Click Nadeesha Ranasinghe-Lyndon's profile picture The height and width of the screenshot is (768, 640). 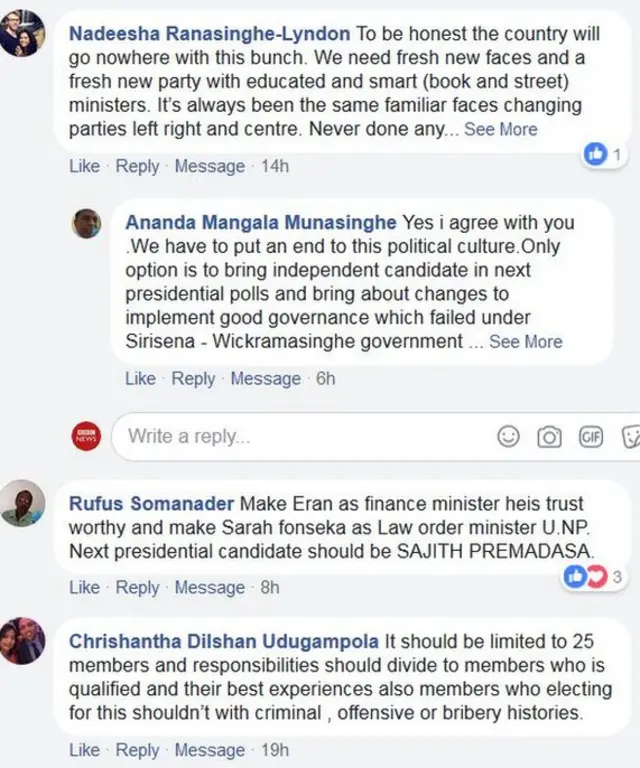pos(24,33)
